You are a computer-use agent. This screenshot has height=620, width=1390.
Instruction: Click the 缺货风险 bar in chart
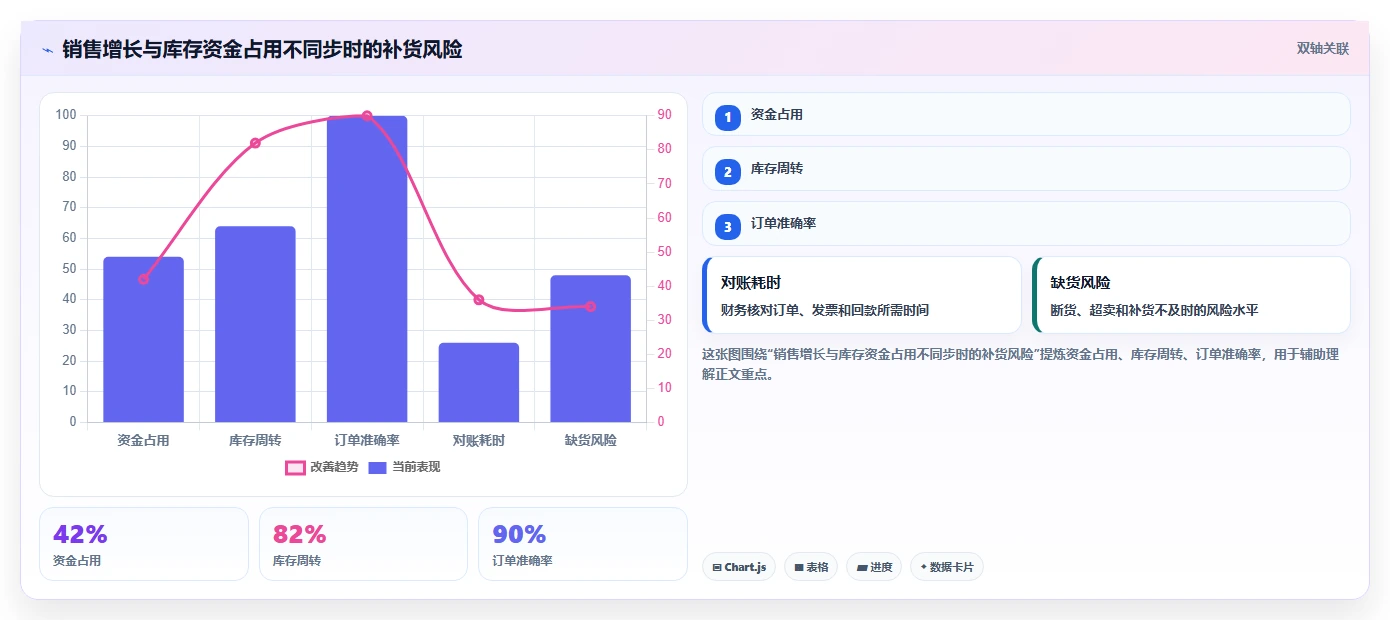click(591, 349)
